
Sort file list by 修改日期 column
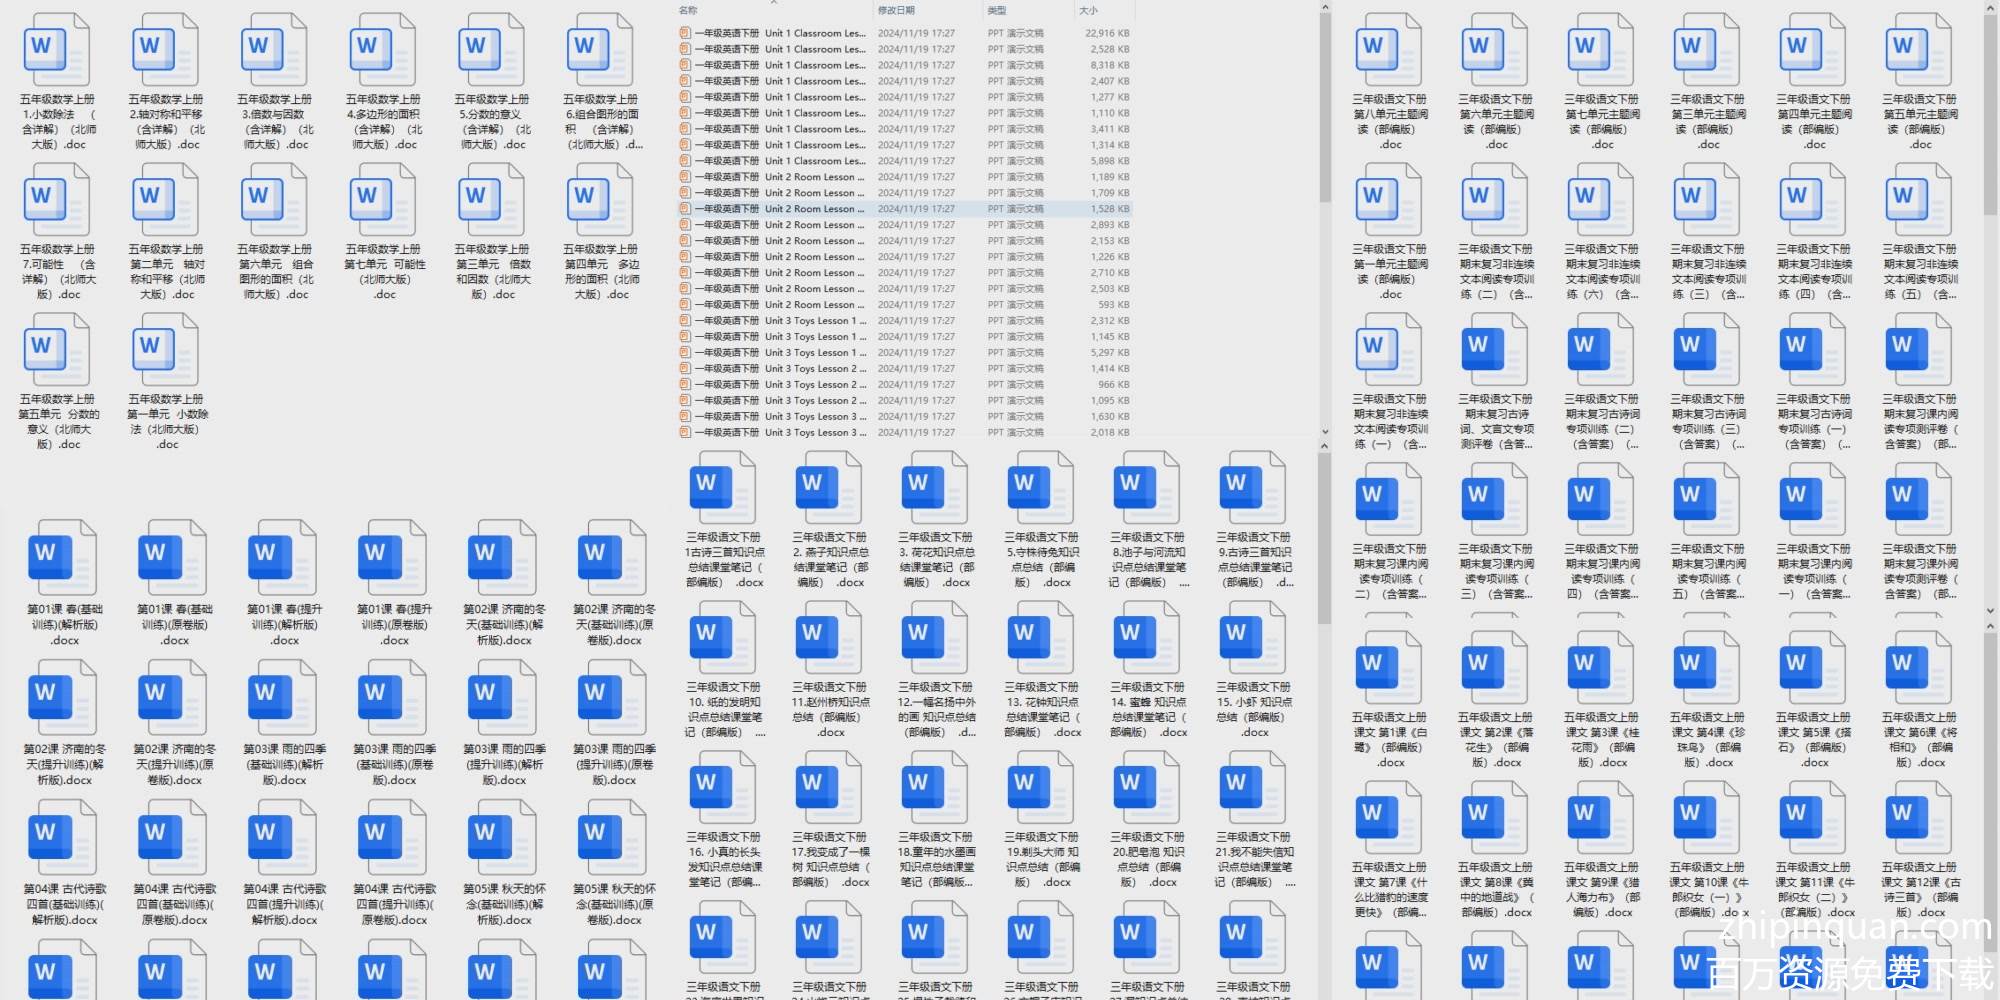click(x=896, y=10)
